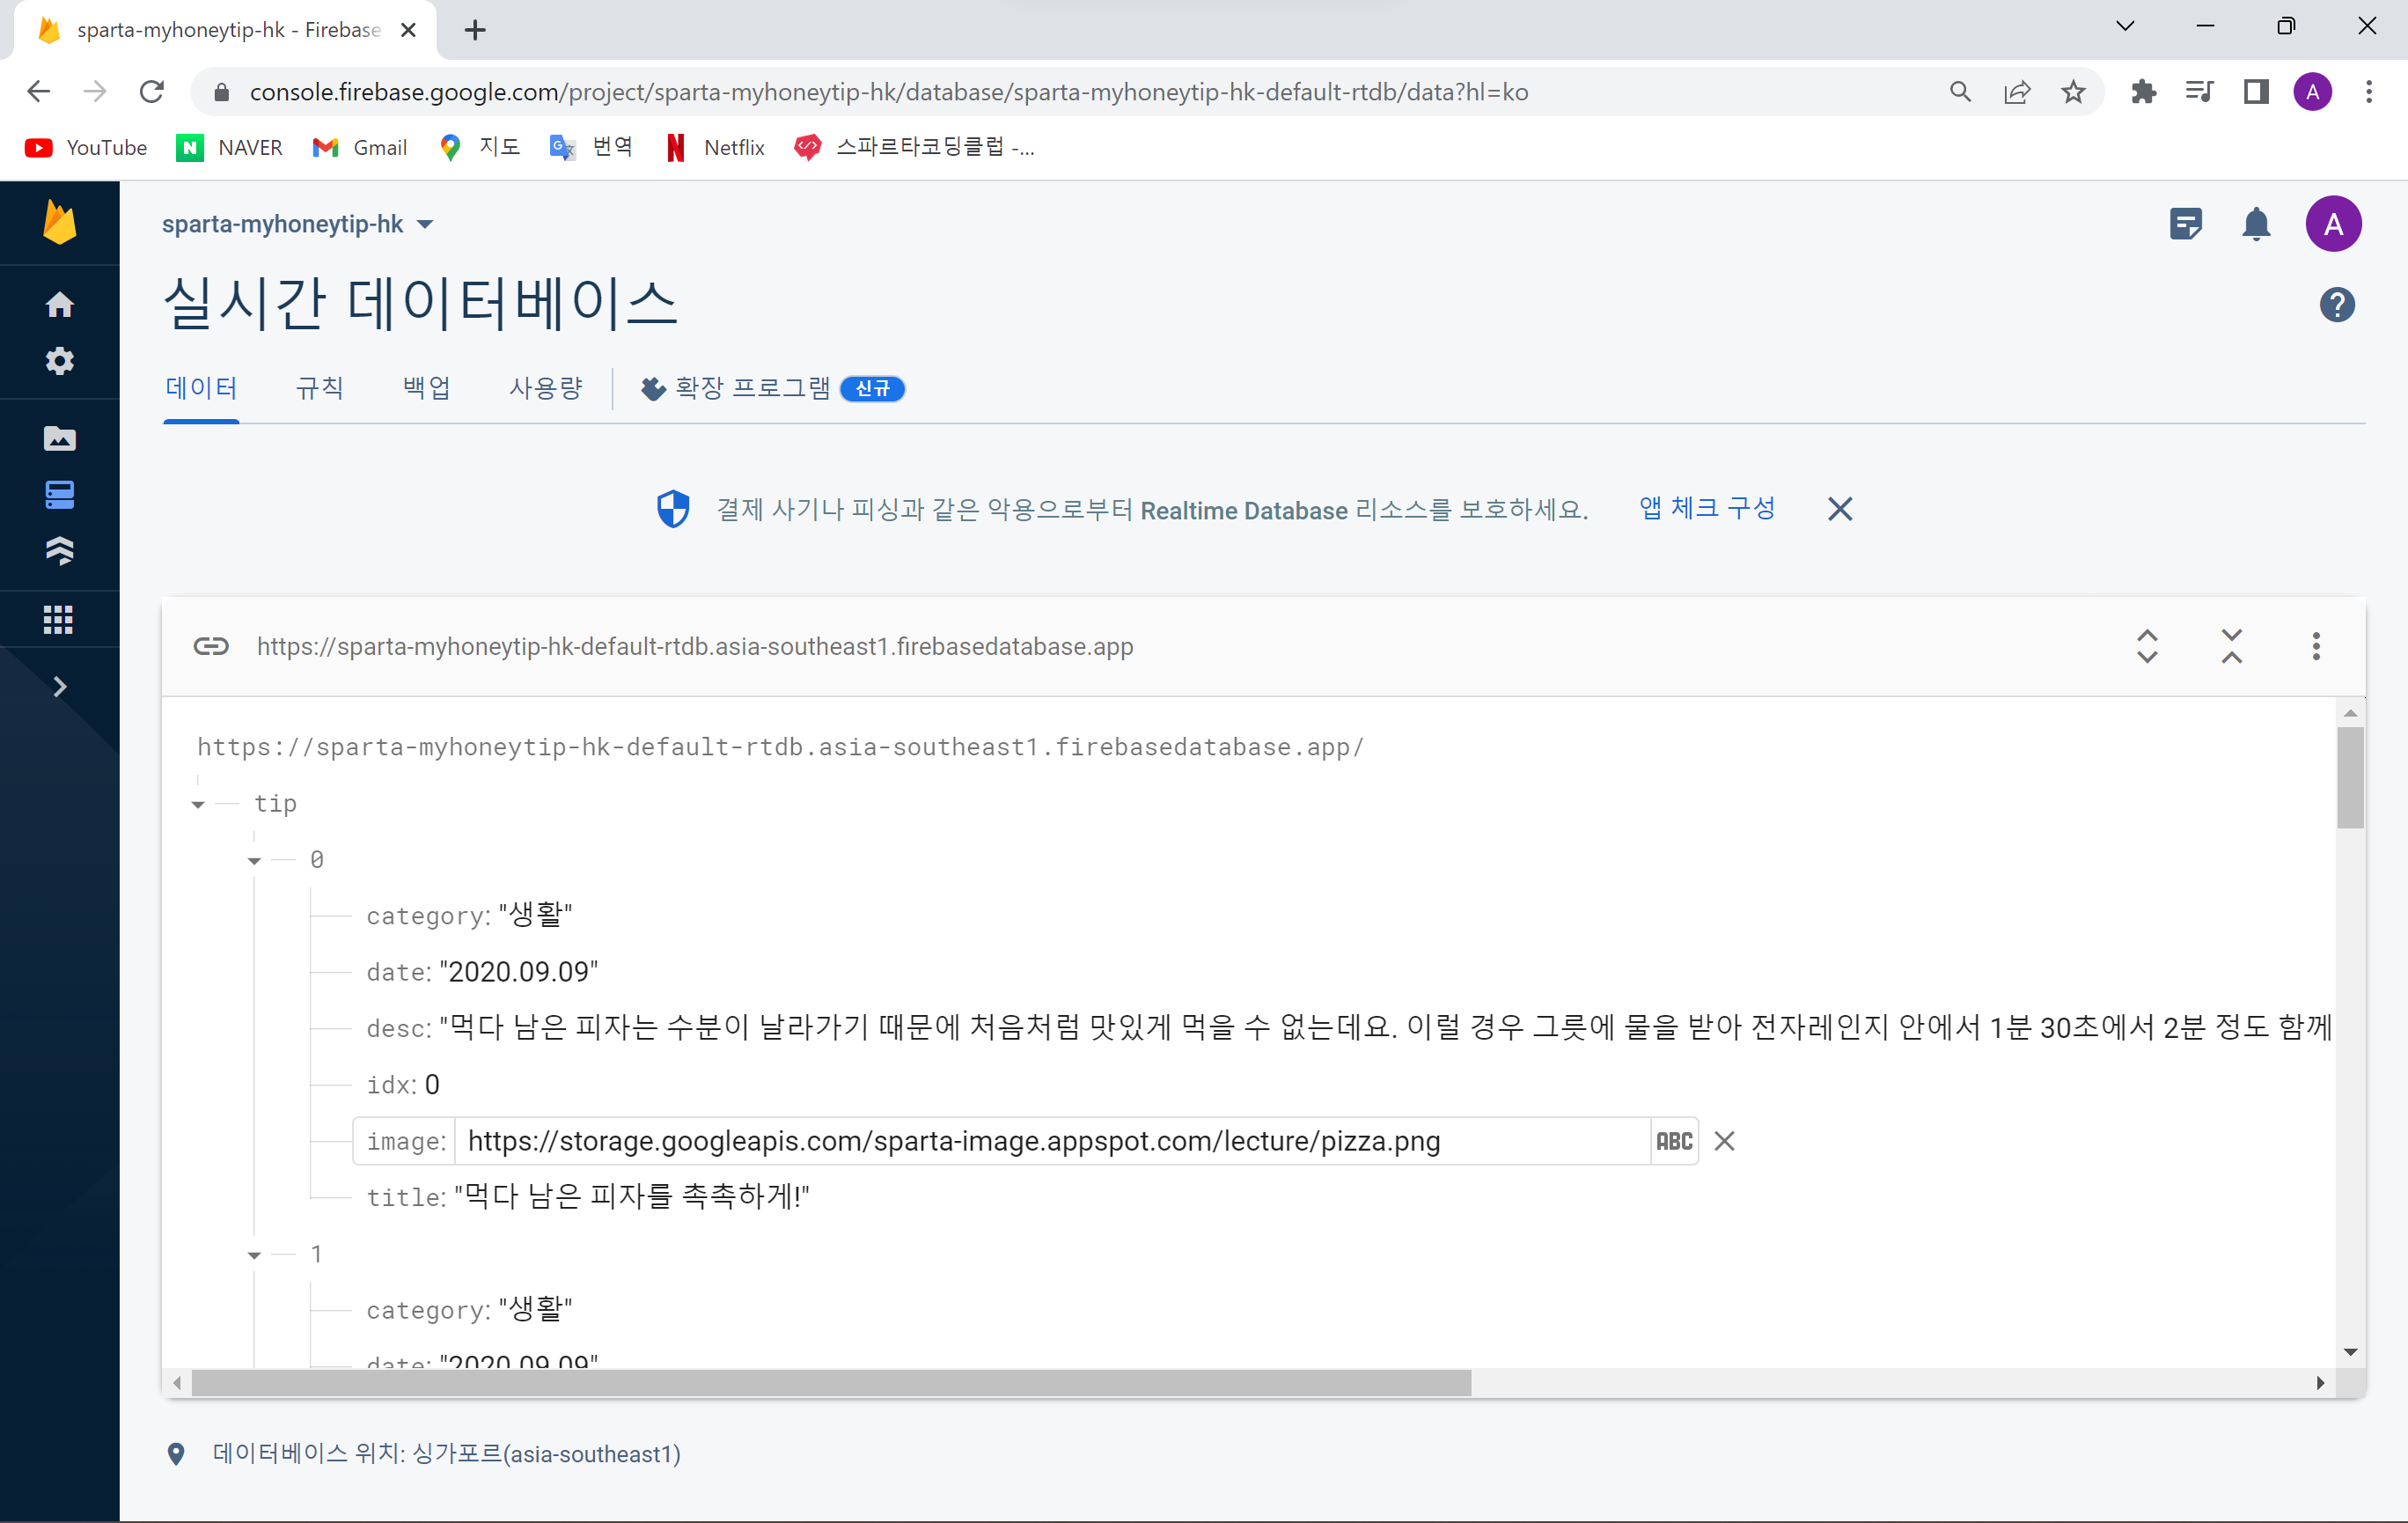The height and width of the screenshot is (1523, 2408).
Task: Open YouTube bookmark
Action: [86, 148]
